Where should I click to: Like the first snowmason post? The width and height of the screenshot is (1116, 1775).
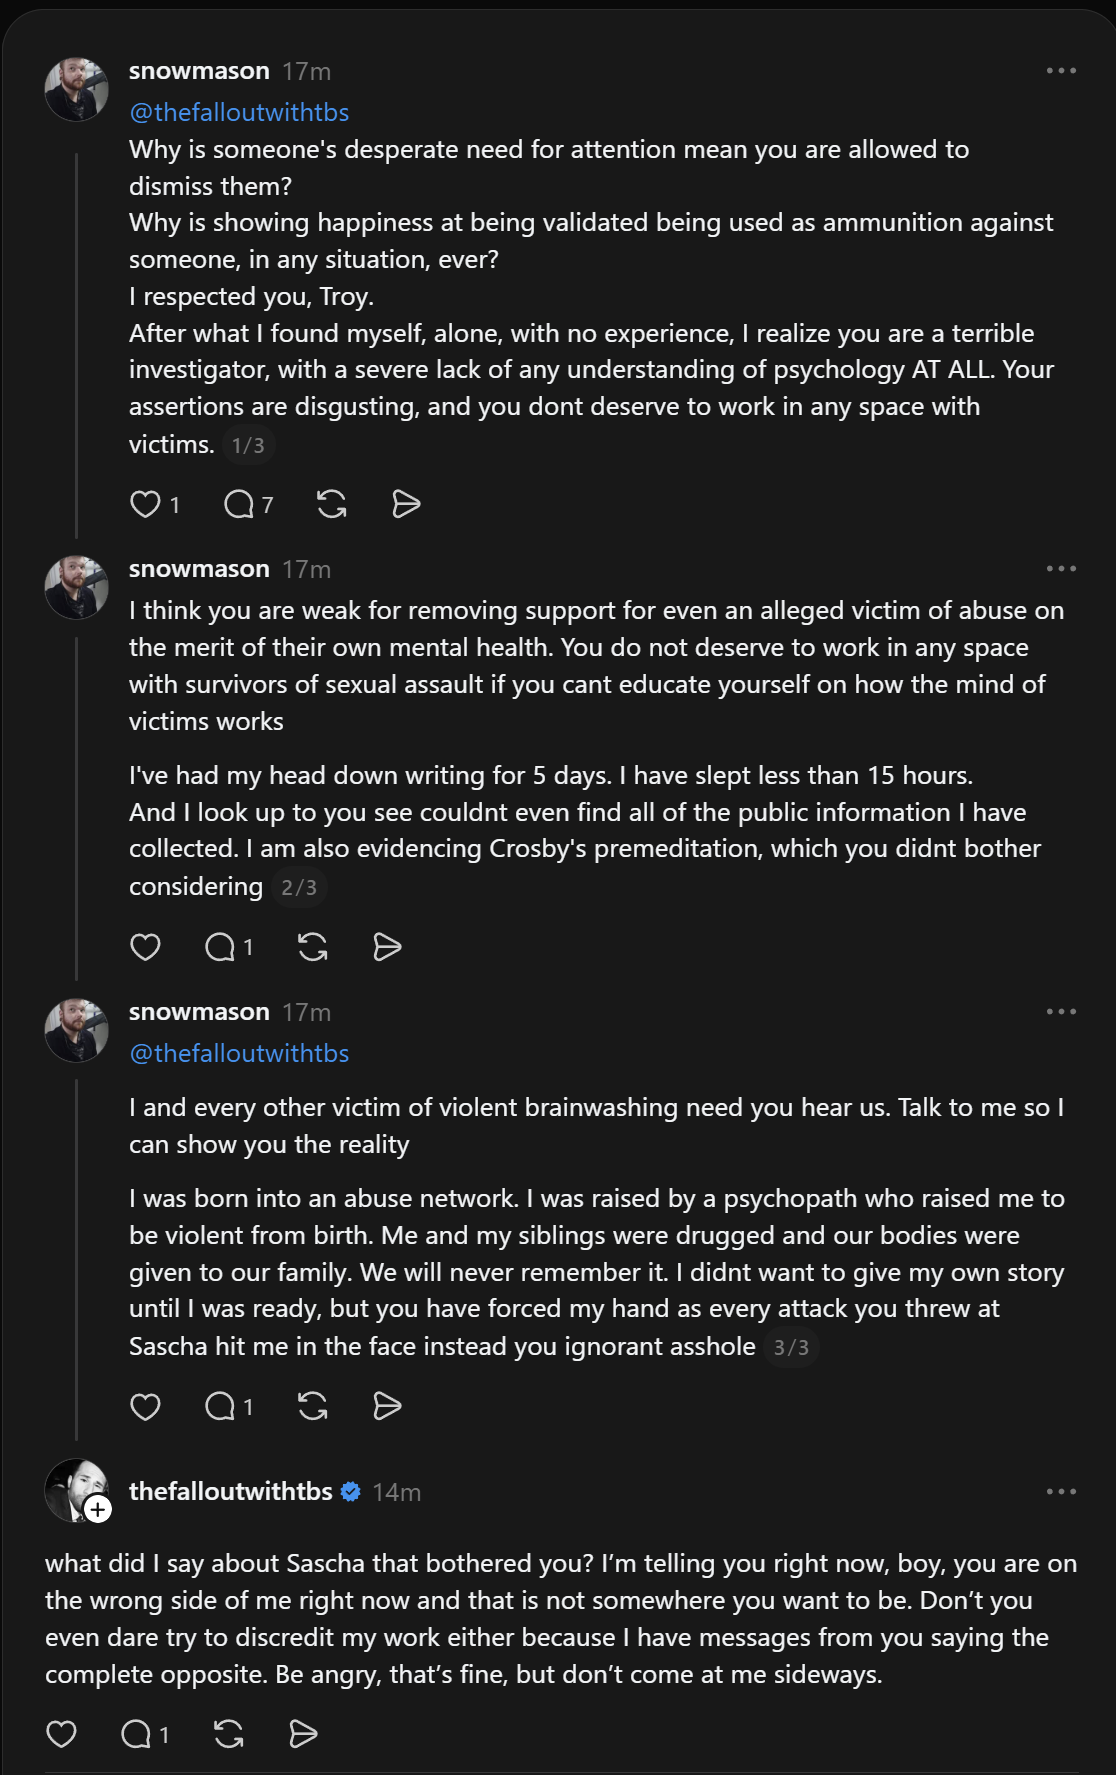click(x=146, y=504)
